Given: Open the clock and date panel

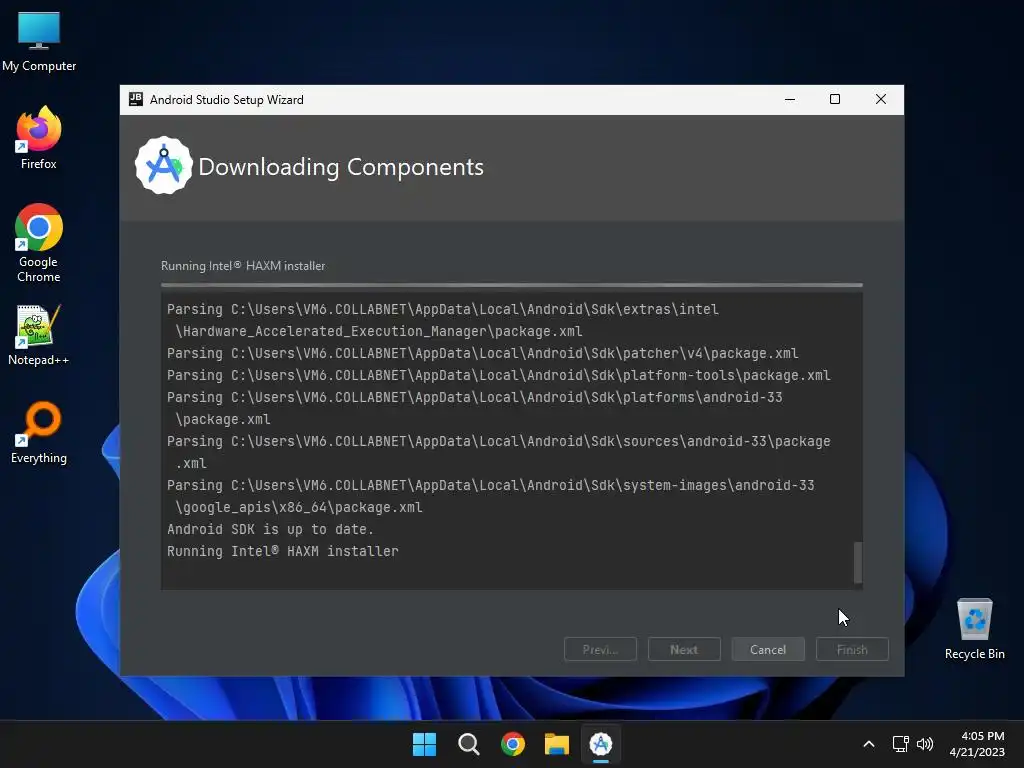Looking at the screenshot, I should [x=977, y=744].
